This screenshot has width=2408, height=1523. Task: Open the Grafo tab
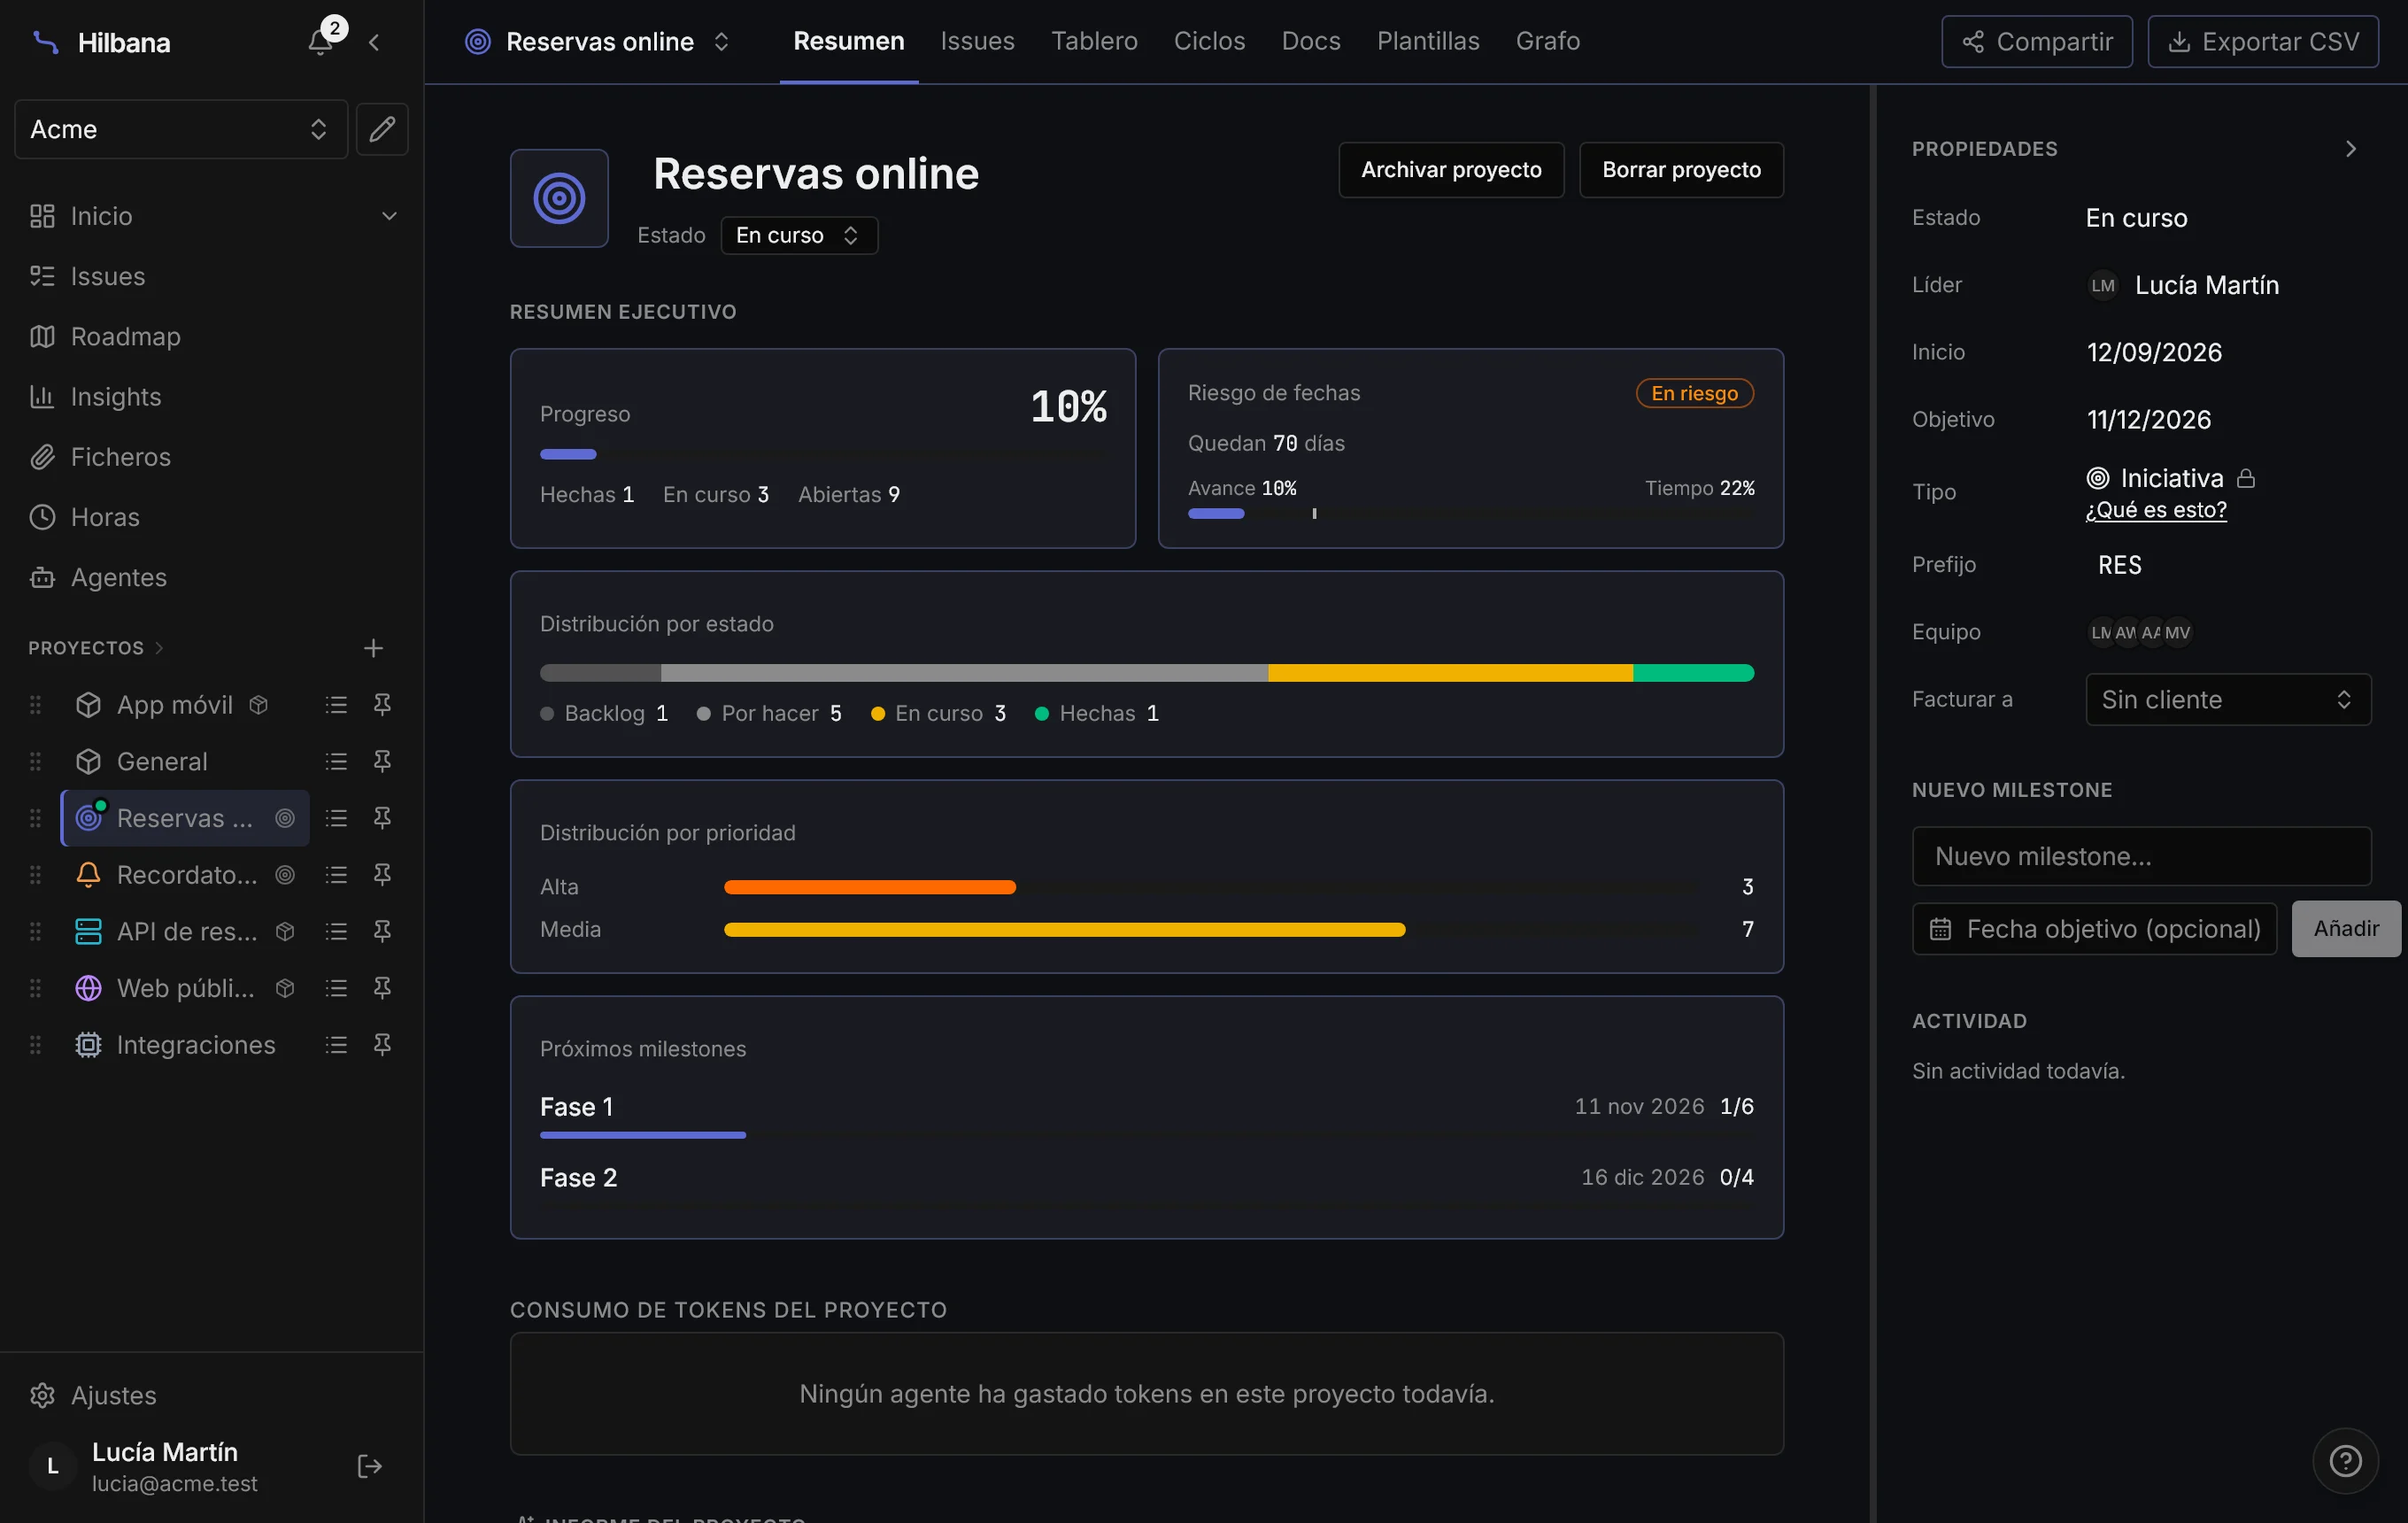tap(1547, 41)
